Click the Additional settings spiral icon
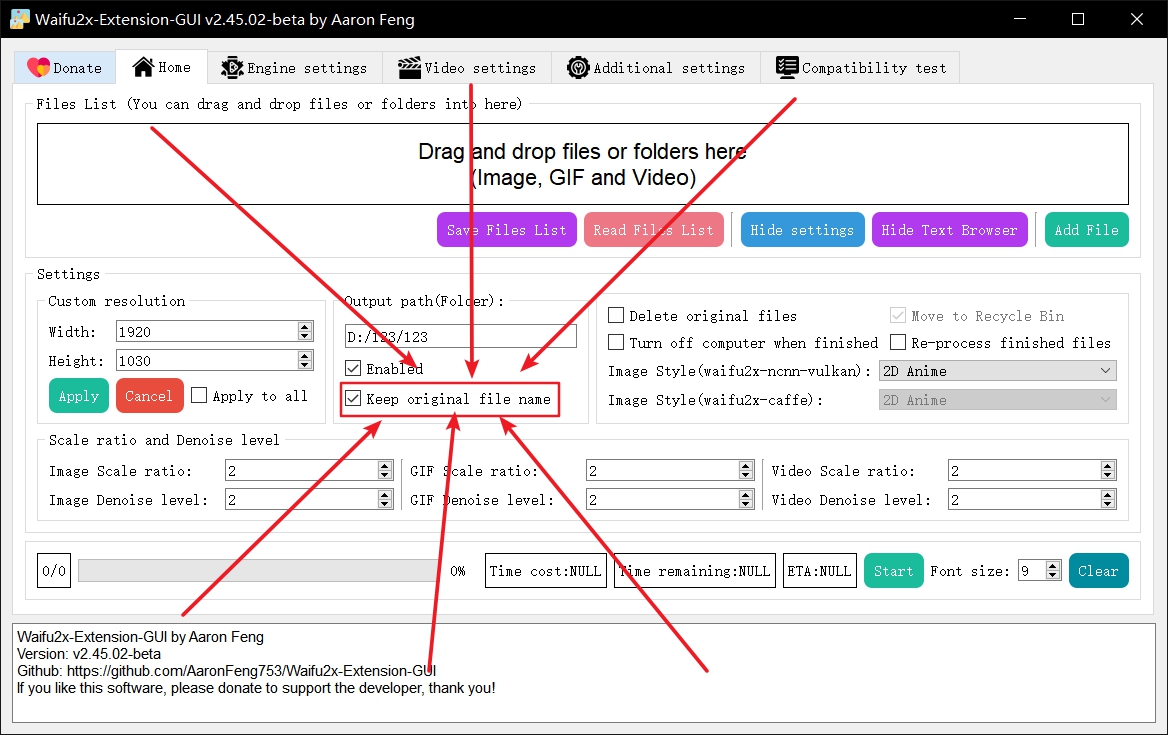Screen dimensions: 1168x735 coord(578,67)
